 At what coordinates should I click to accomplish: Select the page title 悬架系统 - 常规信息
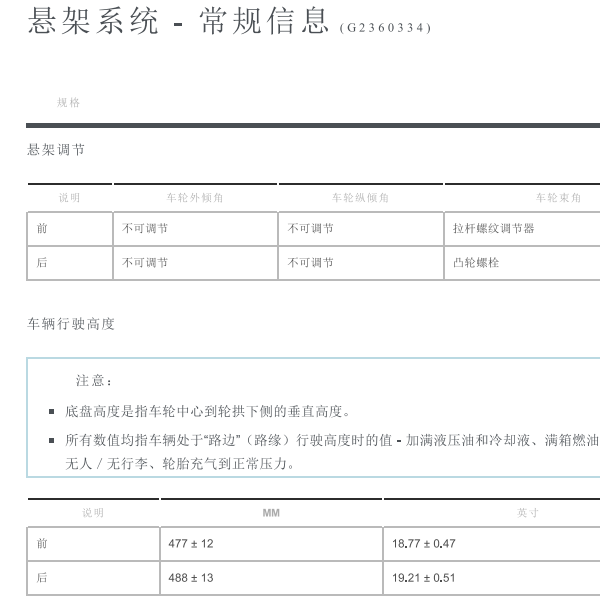pos(178,21)
